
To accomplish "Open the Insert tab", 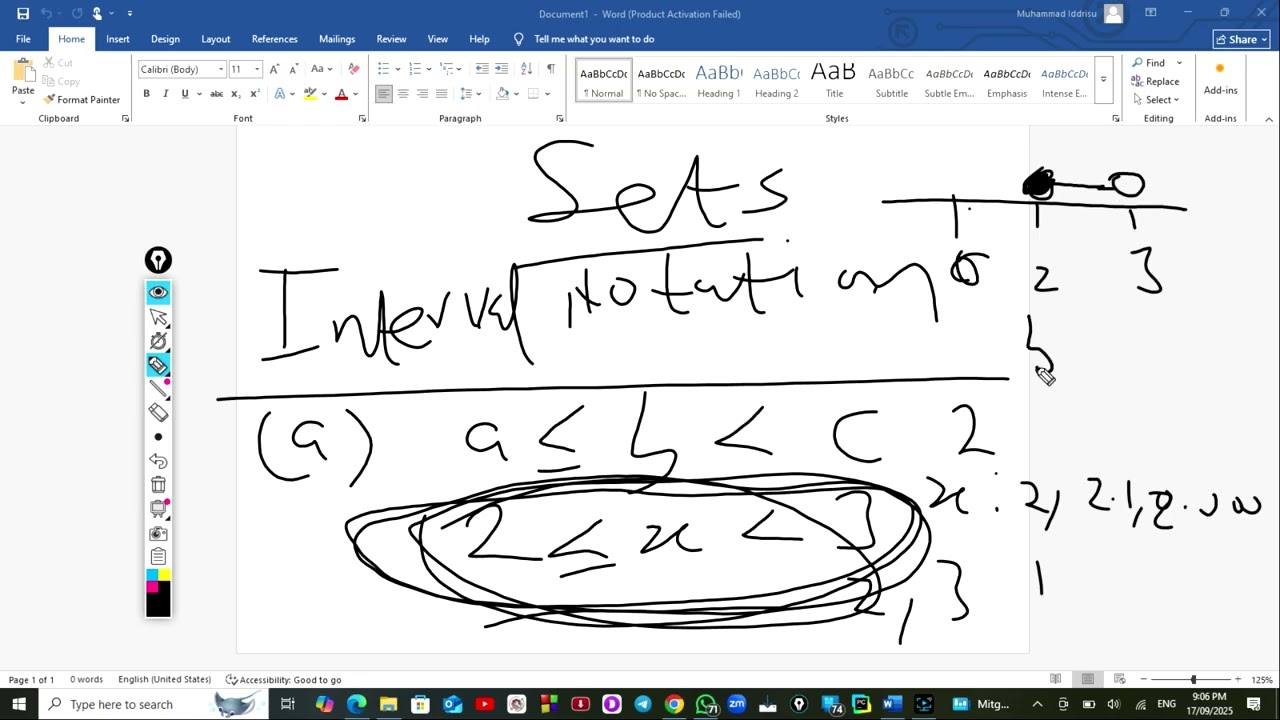I will click(x=118, y=39).
